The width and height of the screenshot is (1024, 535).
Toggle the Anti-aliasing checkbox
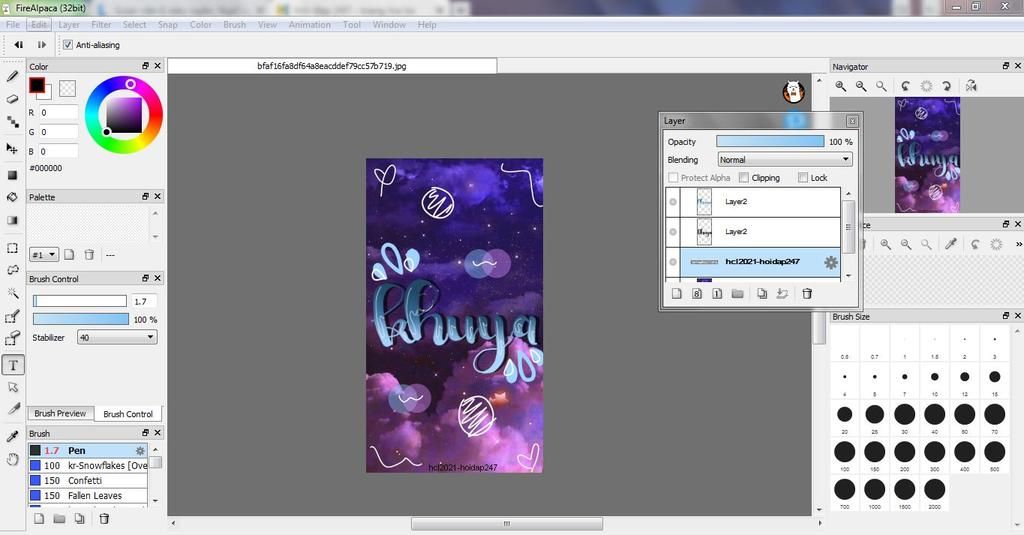[68, 45]
